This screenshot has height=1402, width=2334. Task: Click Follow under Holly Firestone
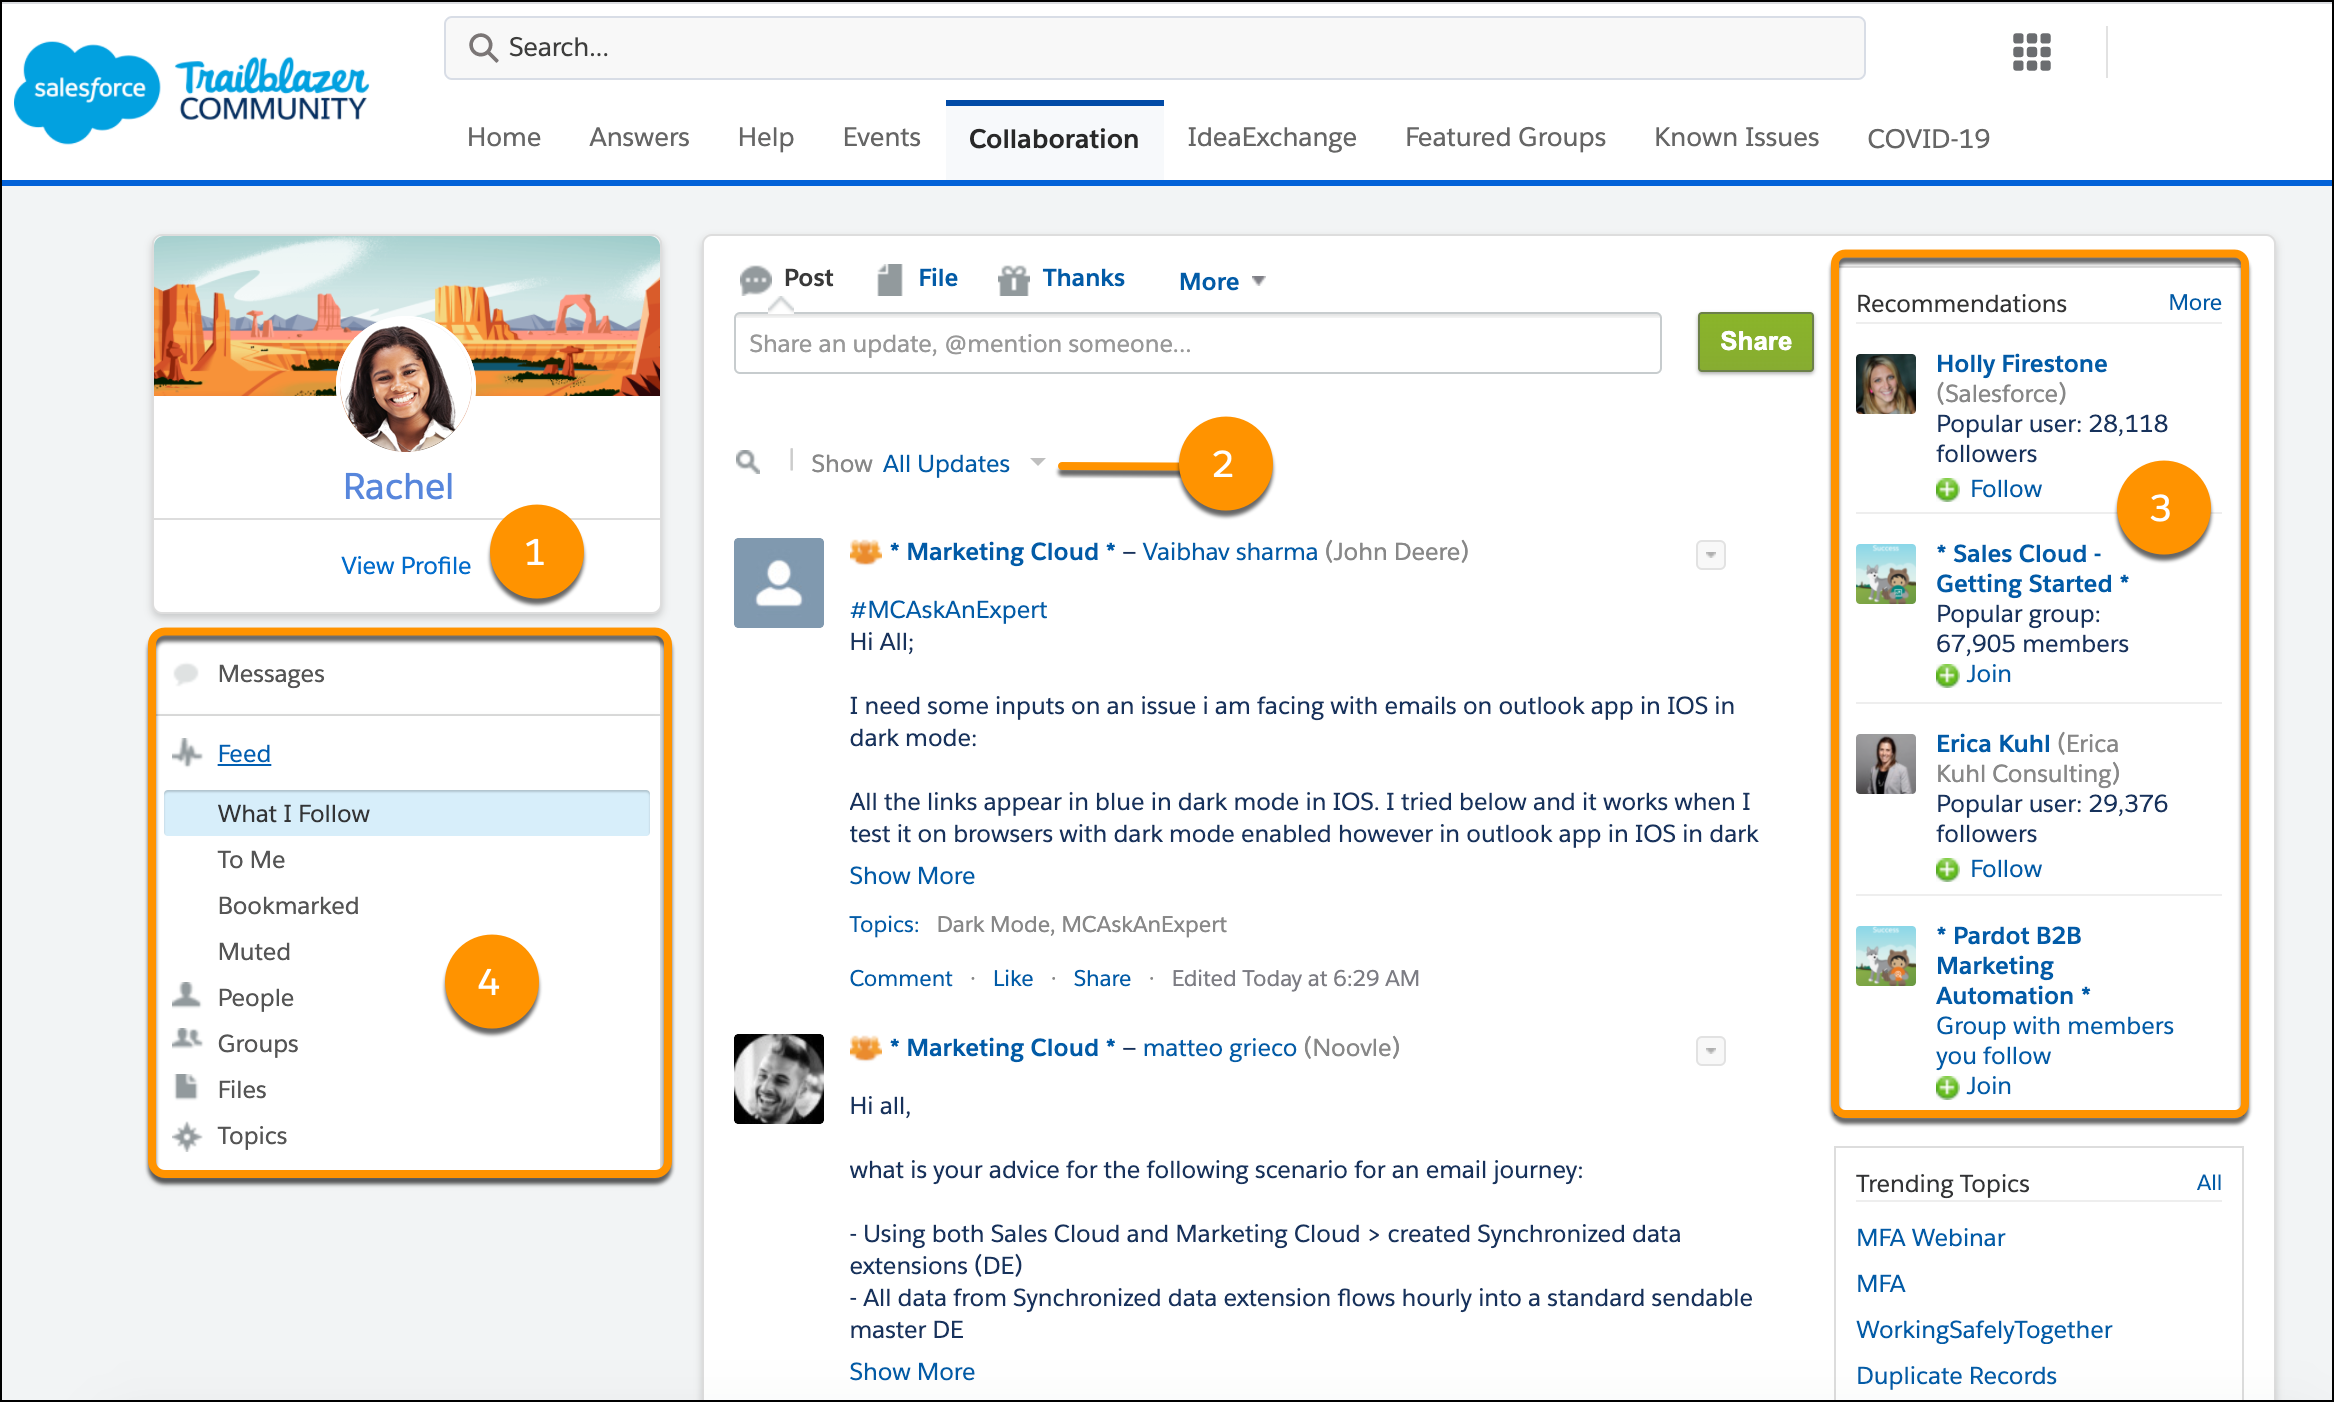(2005, 488)
